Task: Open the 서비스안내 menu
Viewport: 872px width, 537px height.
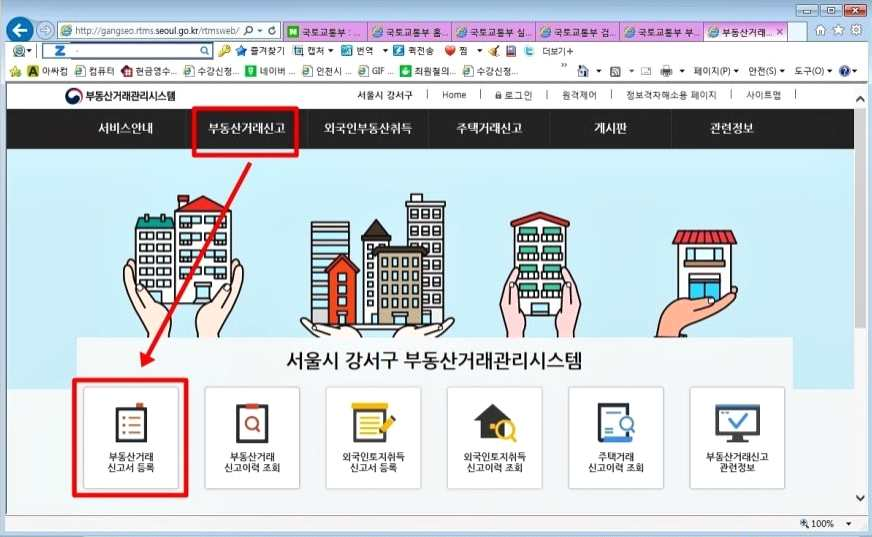Action: (126, 128)
